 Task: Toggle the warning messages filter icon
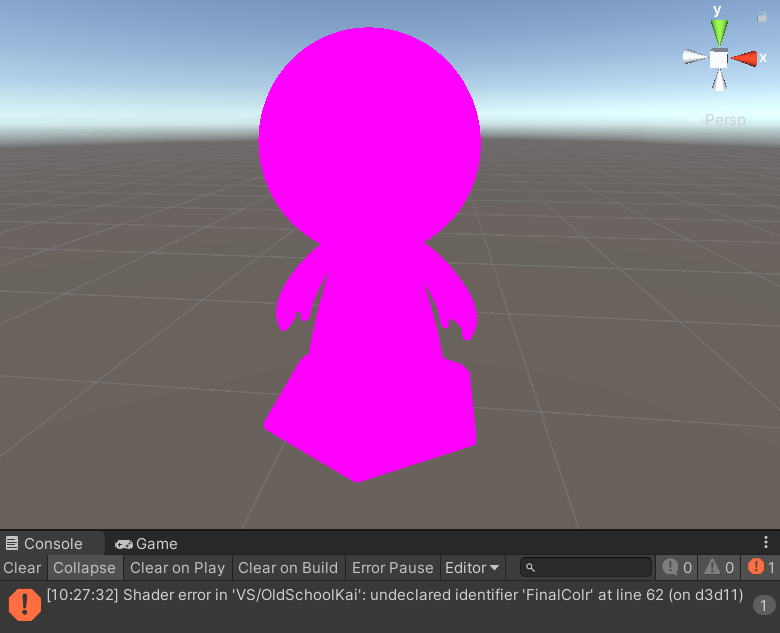(720, 568)
